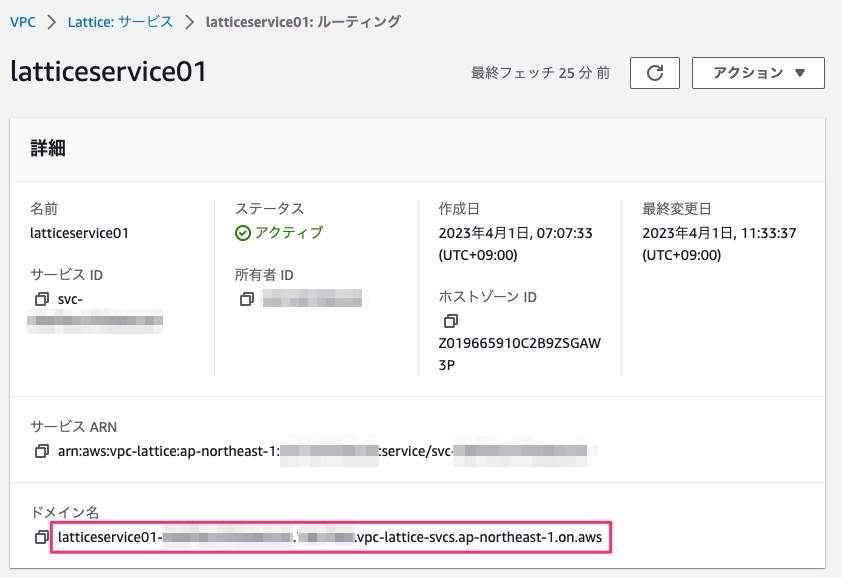Copy the hosted zone ID
The width and height of the screenshot is (842, 578).
point(451,321)
